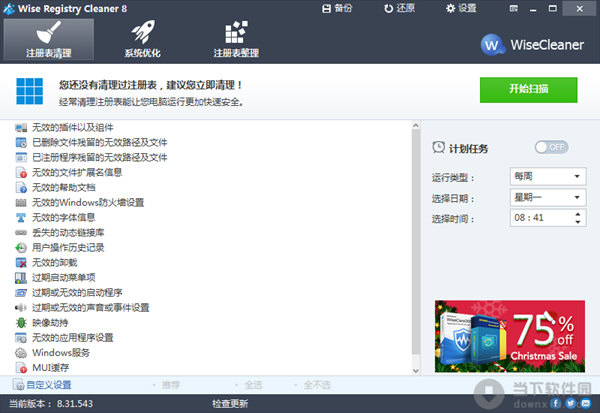This screenshot has width=600, height=413.
Task: Click the 映像劫持 bug icon
Action: [21, 323]
